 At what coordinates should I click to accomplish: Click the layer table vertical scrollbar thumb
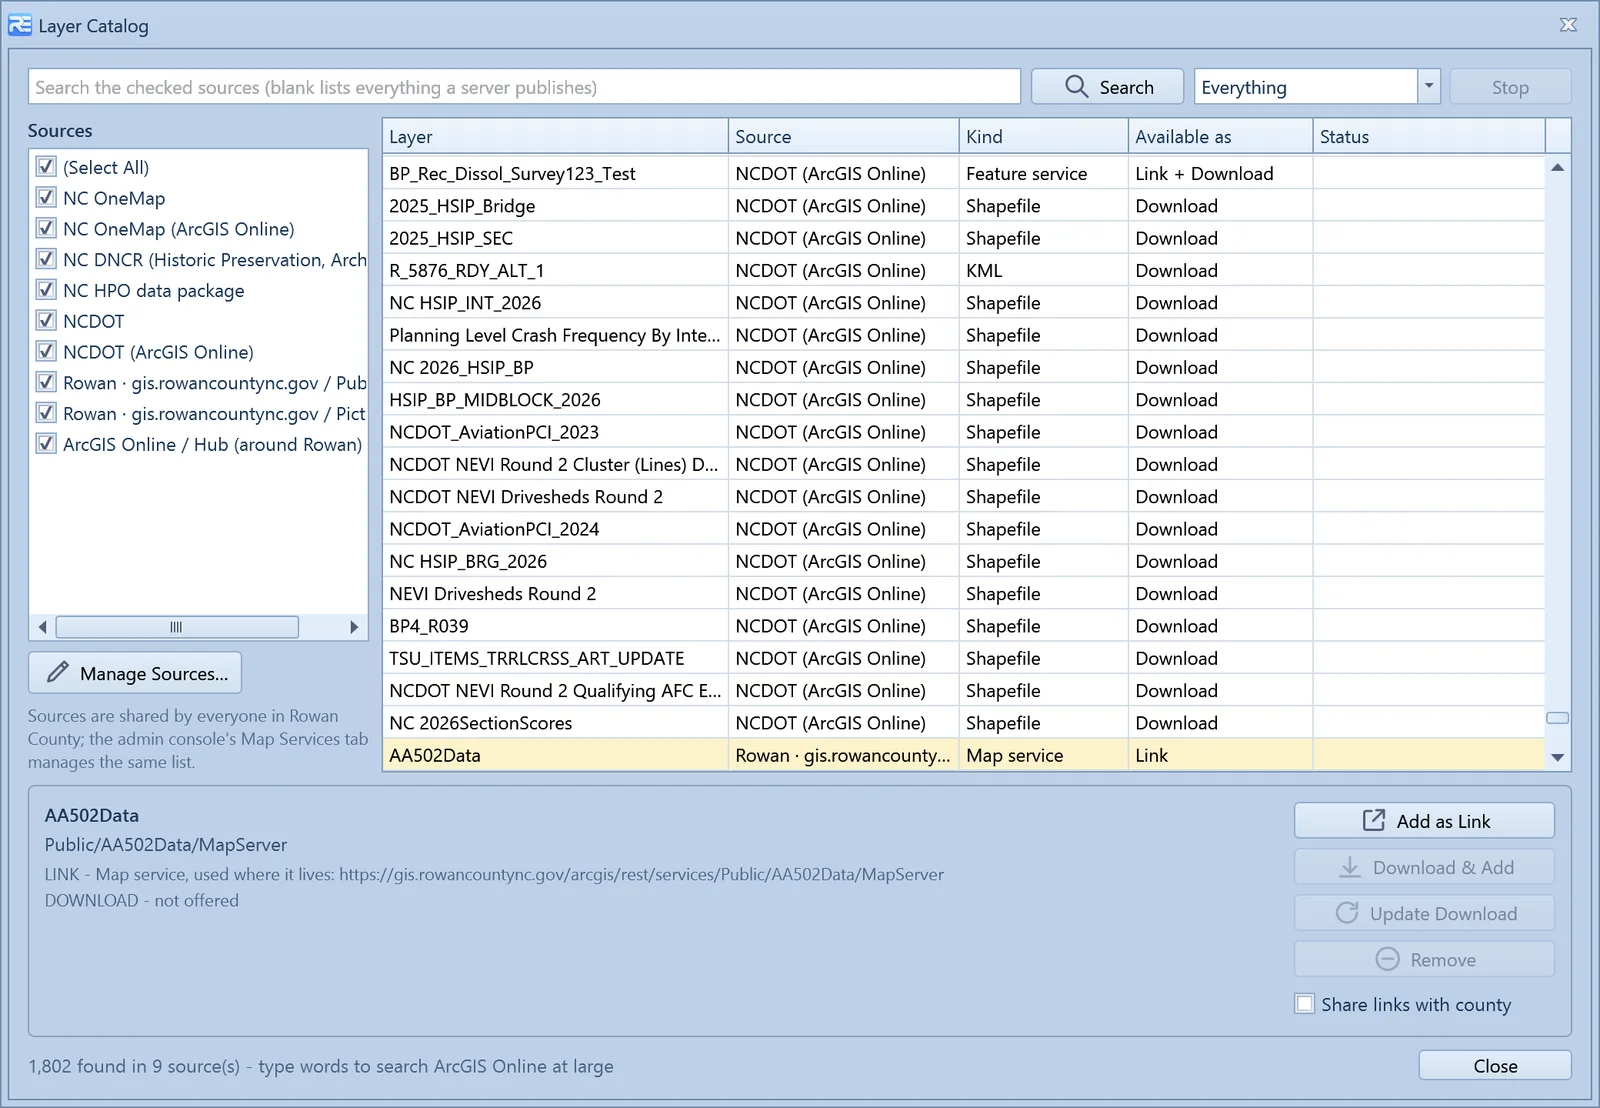(1557, 718)
